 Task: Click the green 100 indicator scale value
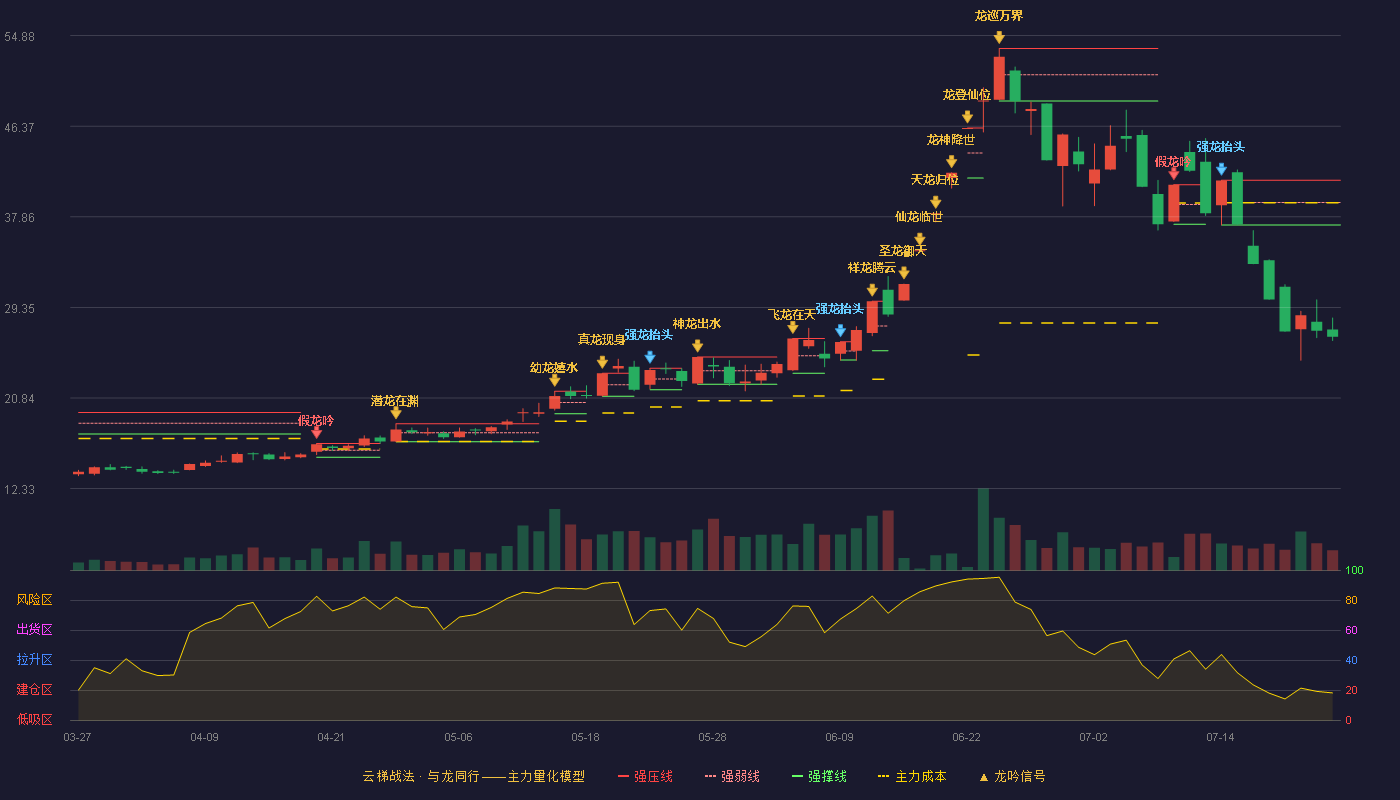[1354, 570]
